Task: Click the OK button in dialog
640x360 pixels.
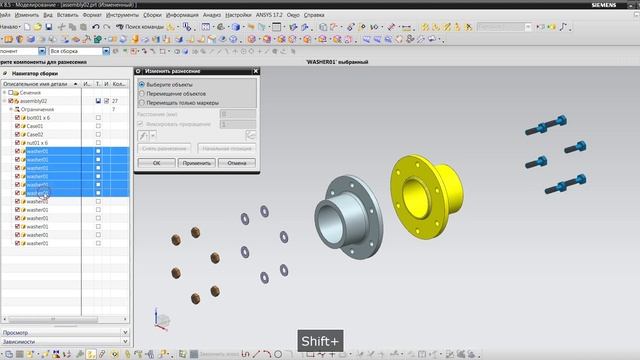Action: [x=156, y=163]
